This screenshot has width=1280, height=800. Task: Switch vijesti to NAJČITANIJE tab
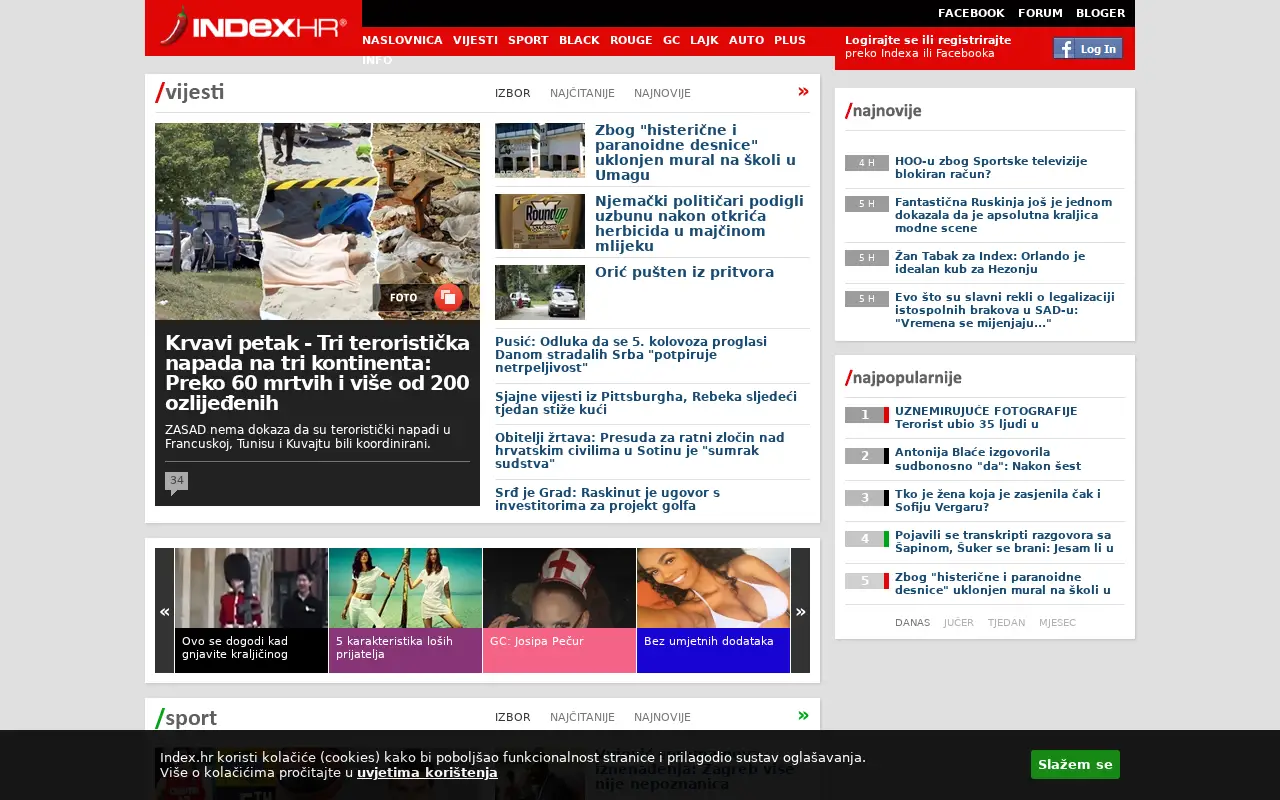[582, 93]
